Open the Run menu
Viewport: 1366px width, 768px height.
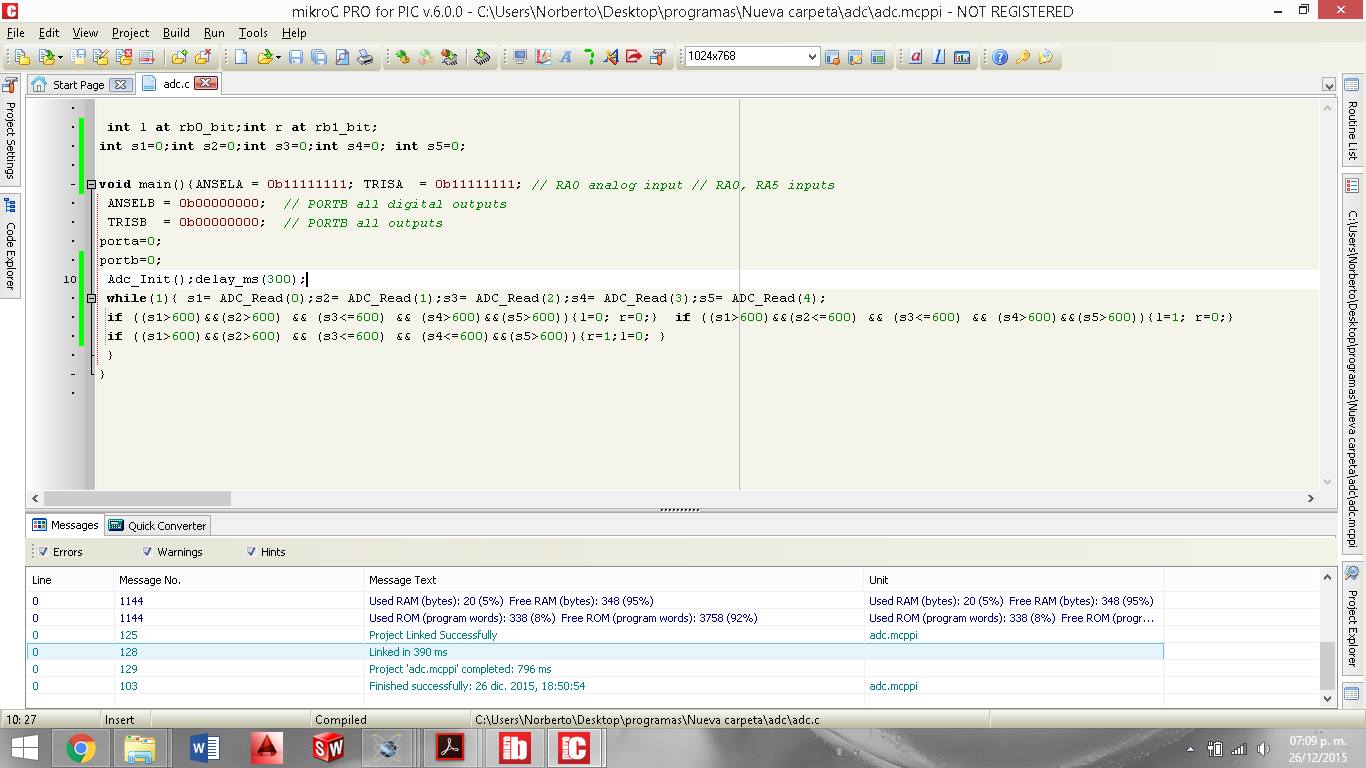214,33
